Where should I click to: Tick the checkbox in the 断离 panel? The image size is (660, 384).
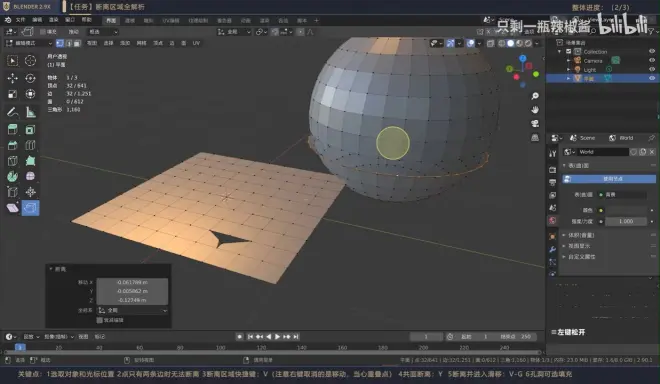tap(100, 320)
